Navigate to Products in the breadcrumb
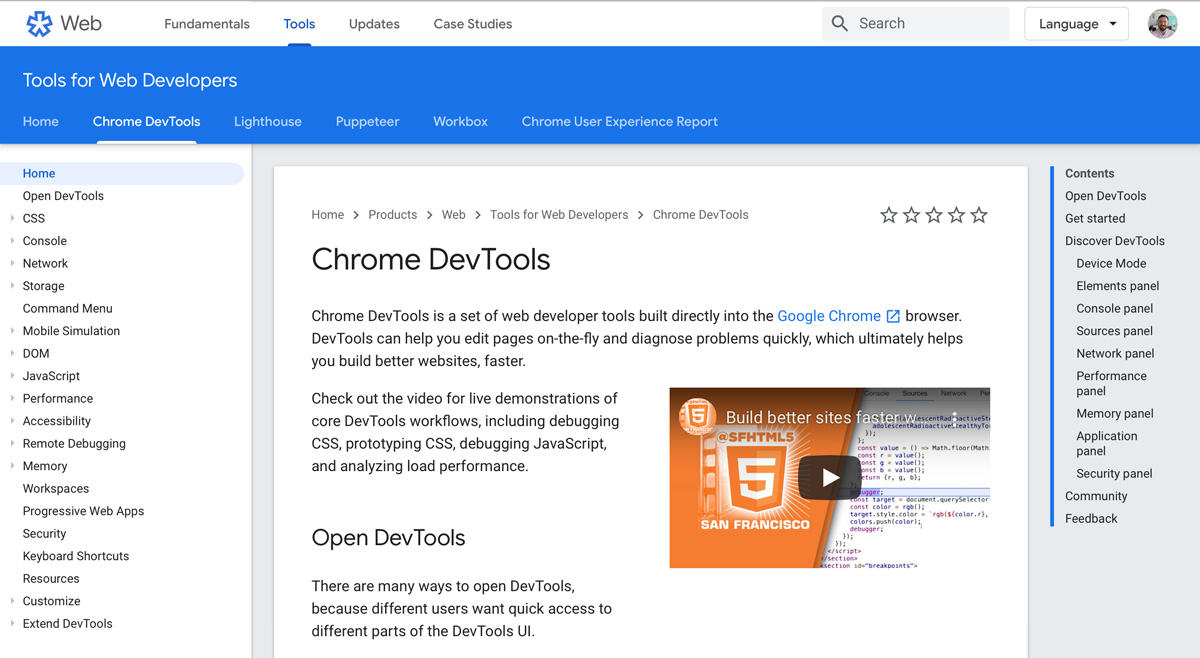Image resolution: width=1200 pixels, height=658 pixels. point(392,214)
